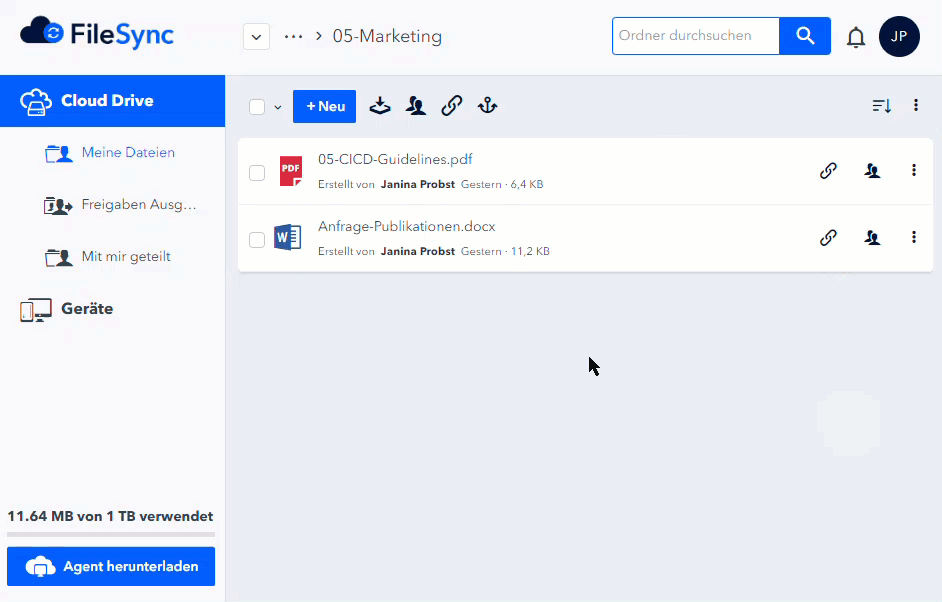Click 'Janina Probst' on the docx row
This screenshot has height=602, width=942.
pos(418,251)
